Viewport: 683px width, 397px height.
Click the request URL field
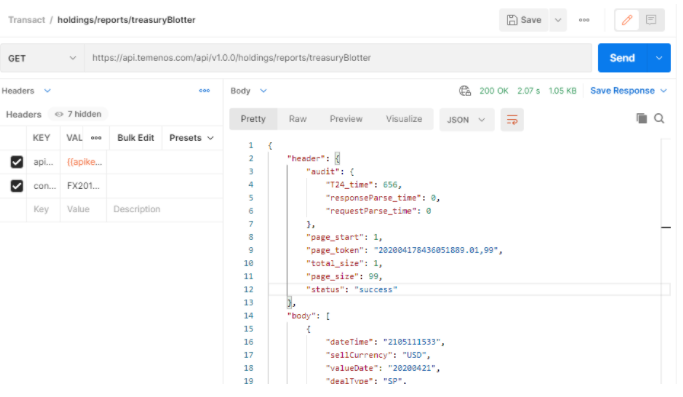[338, 58]
